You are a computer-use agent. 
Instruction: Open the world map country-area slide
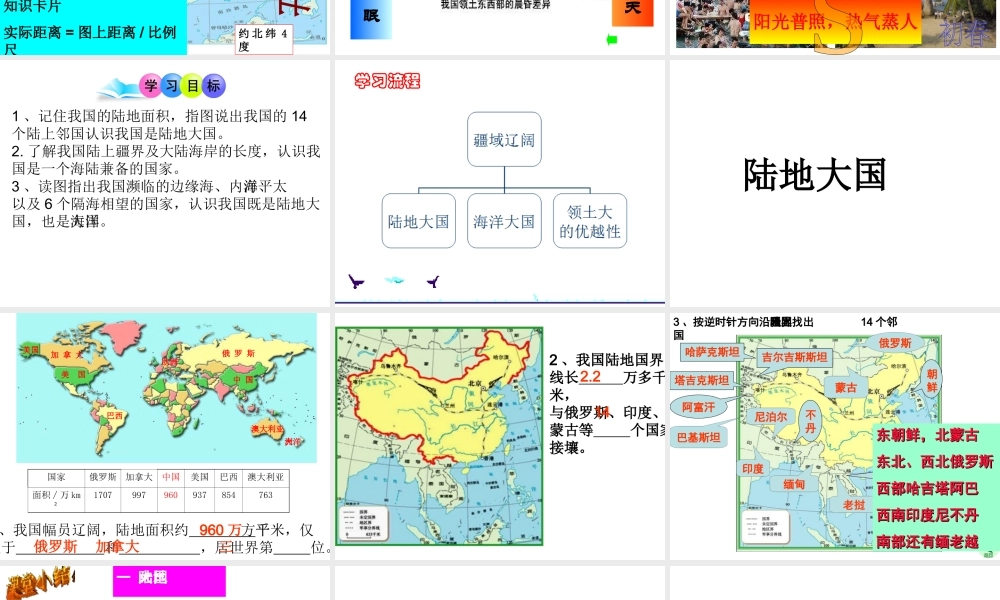(165, 435)
